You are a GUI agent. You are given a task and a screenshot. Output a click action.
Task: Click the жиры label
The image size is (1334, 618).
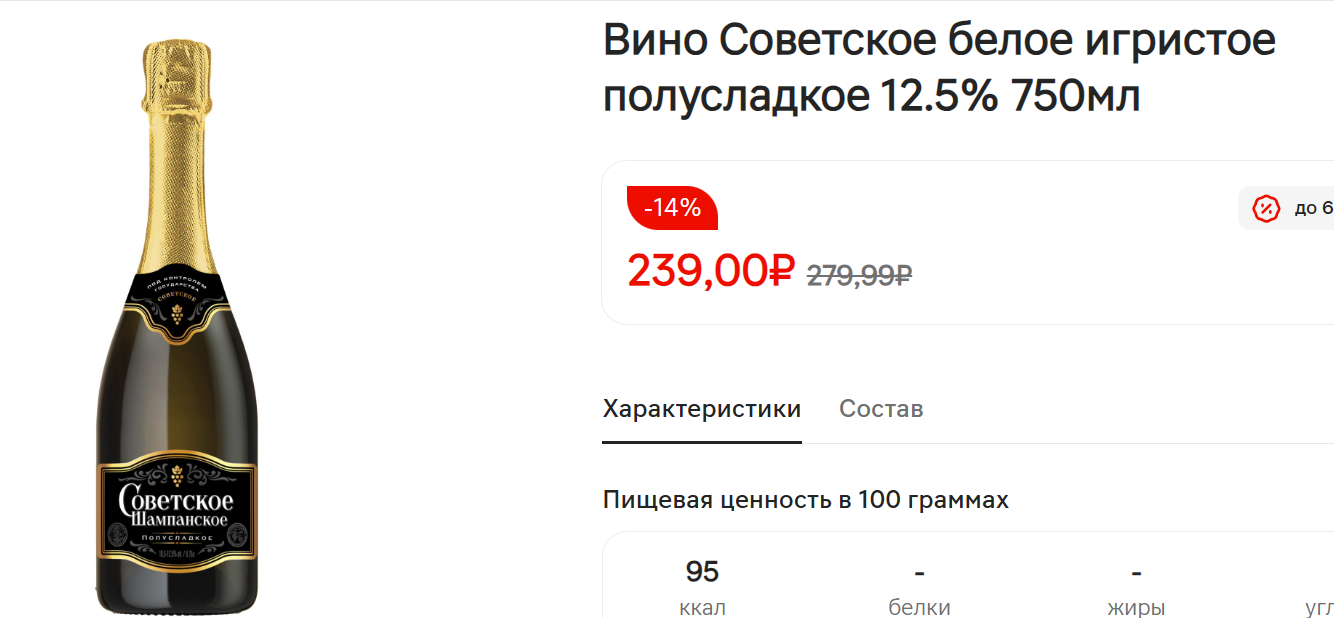point(1136,607)
